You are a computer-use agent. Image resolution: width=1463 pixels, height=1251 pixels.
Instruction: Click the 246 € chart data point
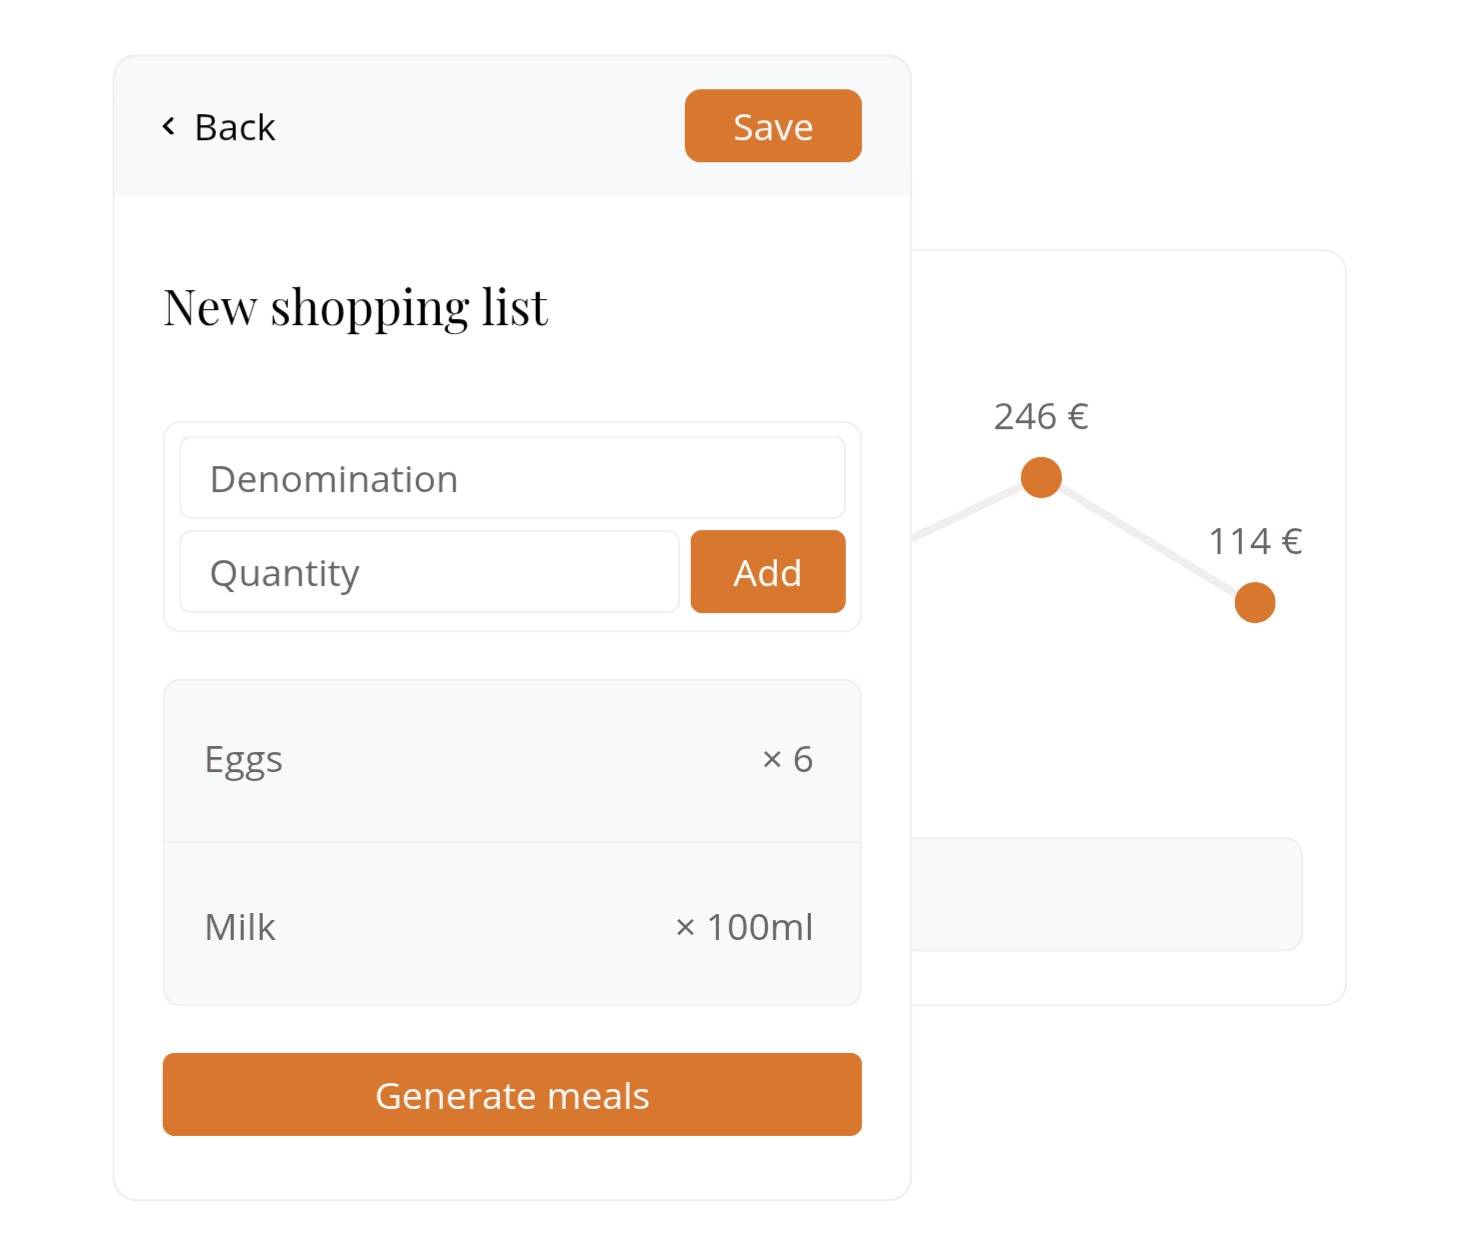pos(1041,478)
